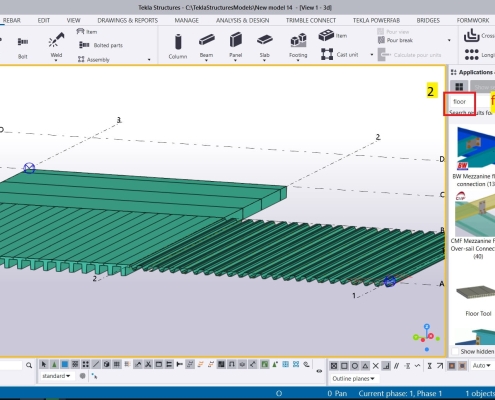Click the blue Select assemblies switch
This screenshot has height=400, width=495.
click(x=285, y=365)
